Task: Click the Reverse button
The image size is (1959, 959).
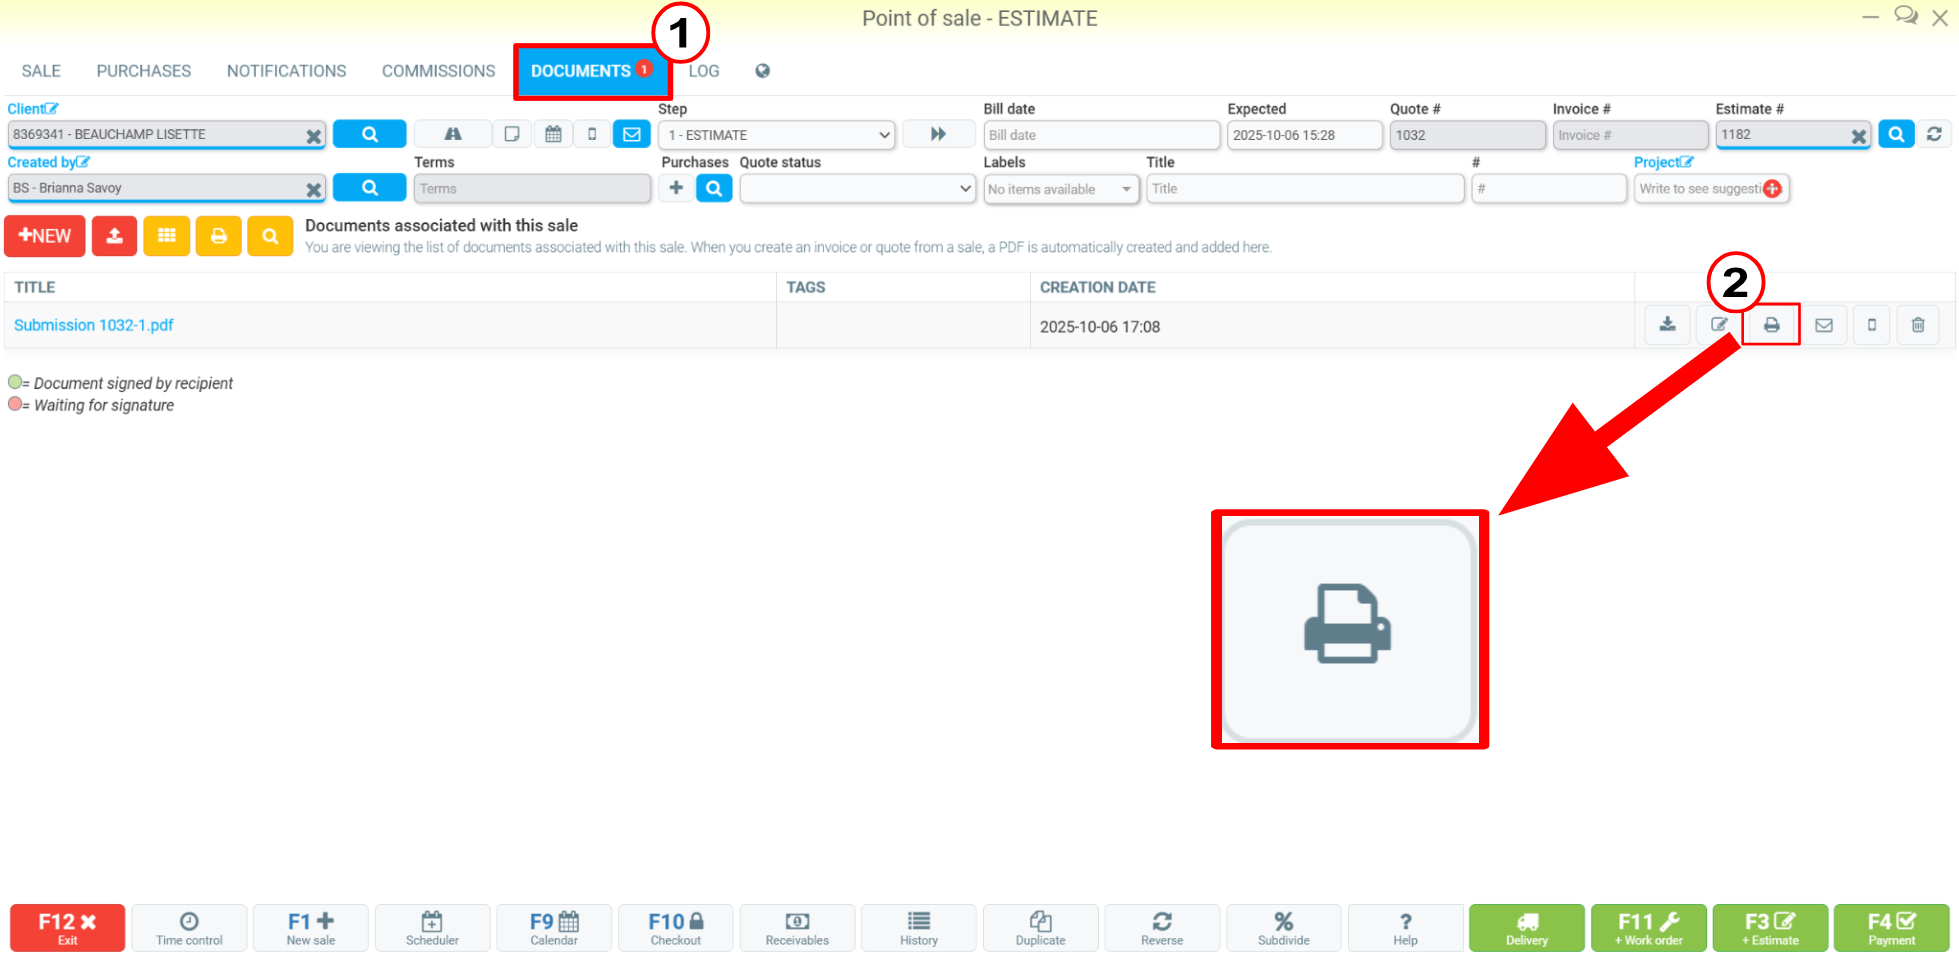Action: click(x=1162, y=928)
